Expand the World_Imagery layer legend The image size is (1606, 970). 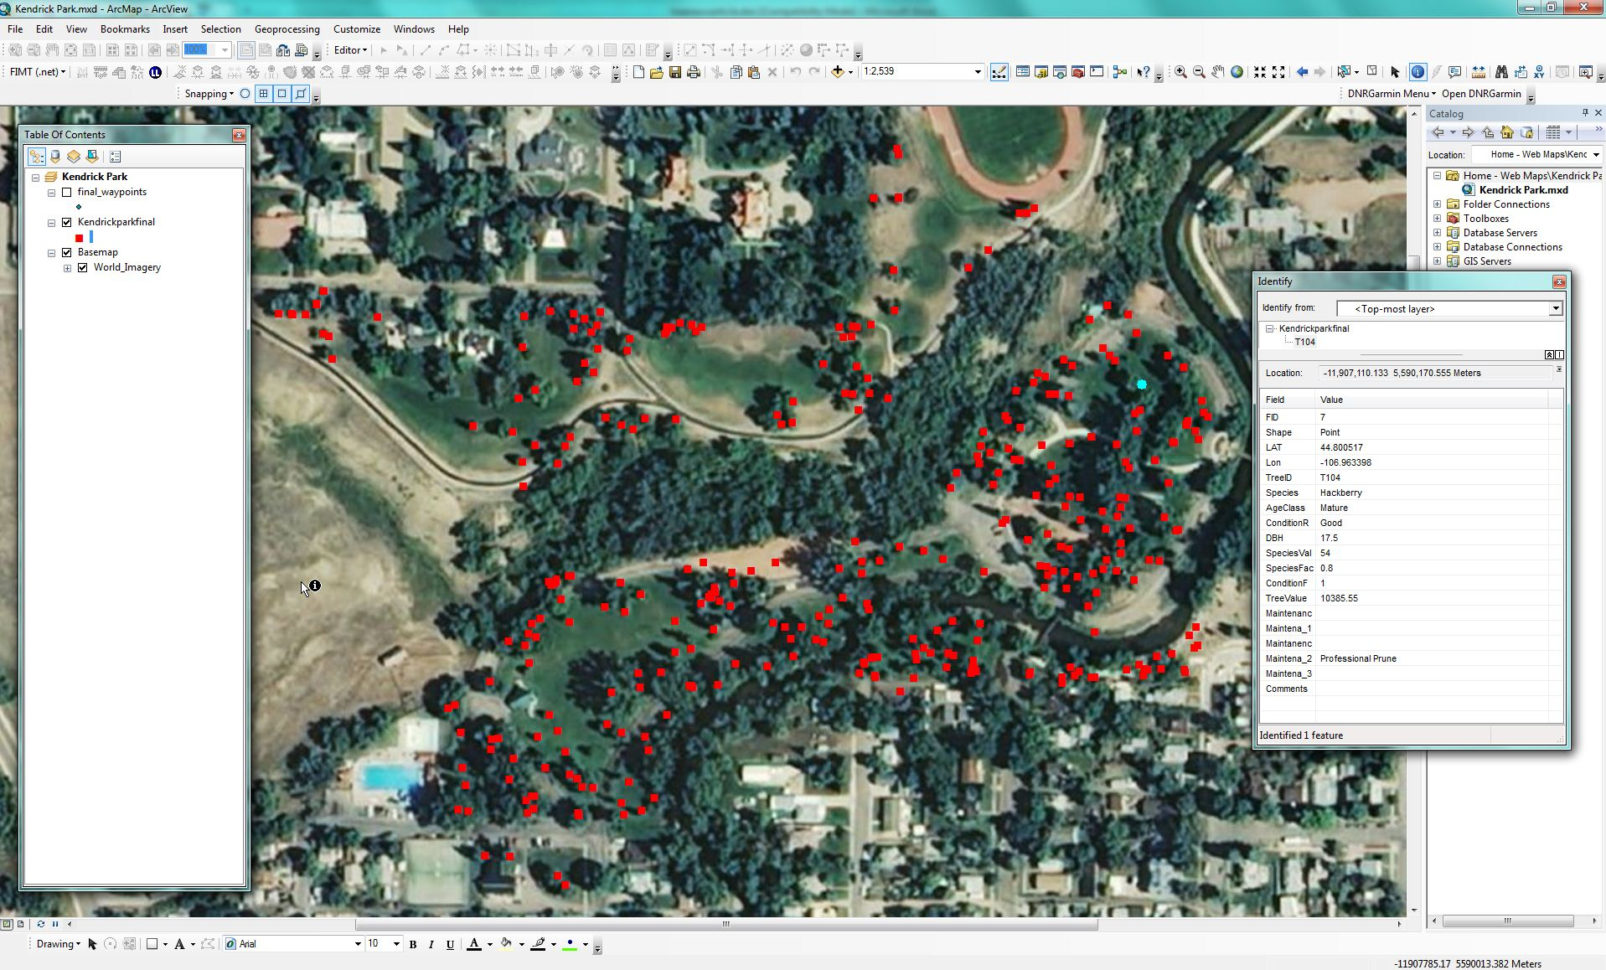pos(67,267)
